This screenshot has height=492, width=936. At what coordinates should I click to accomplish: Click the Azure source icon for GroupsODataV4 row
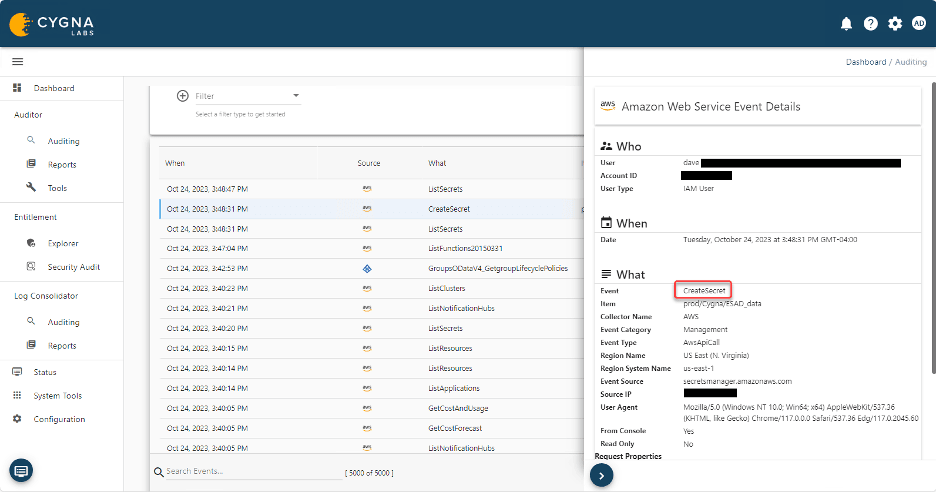point(367,268)
